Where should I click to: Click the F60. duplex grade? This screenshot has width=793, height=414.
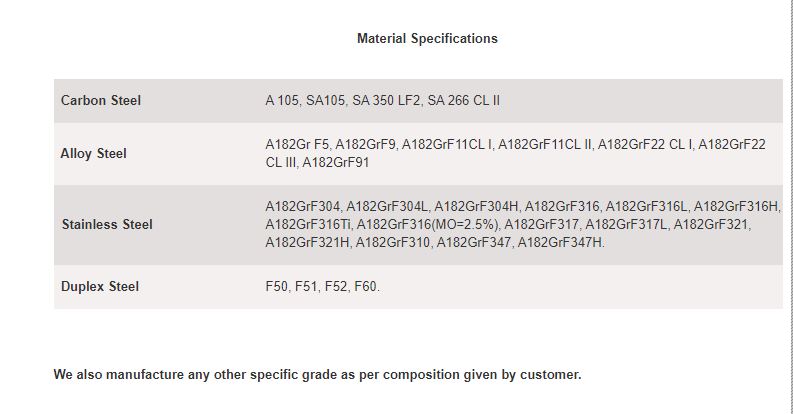(367, 287)
